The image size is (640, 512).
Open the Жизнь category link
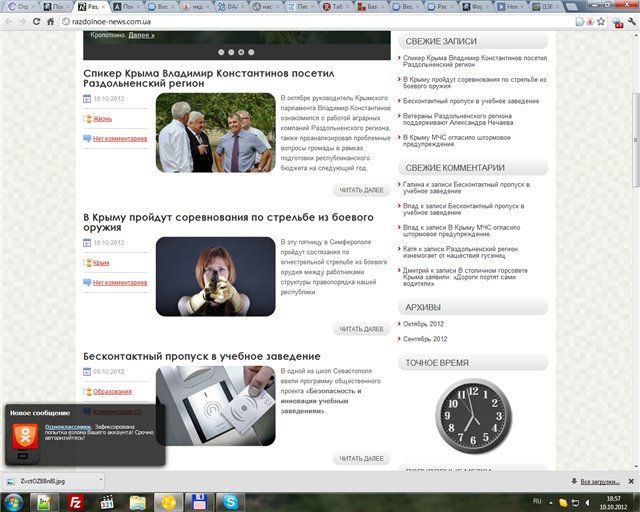pyautogui.click(x=102, y=119)
